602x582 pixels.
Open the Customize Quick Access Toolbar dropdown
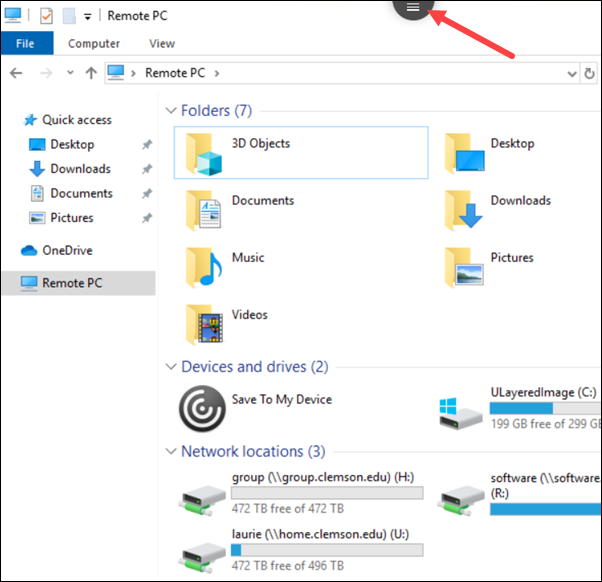pyautogui.click(x=88, y=17)
